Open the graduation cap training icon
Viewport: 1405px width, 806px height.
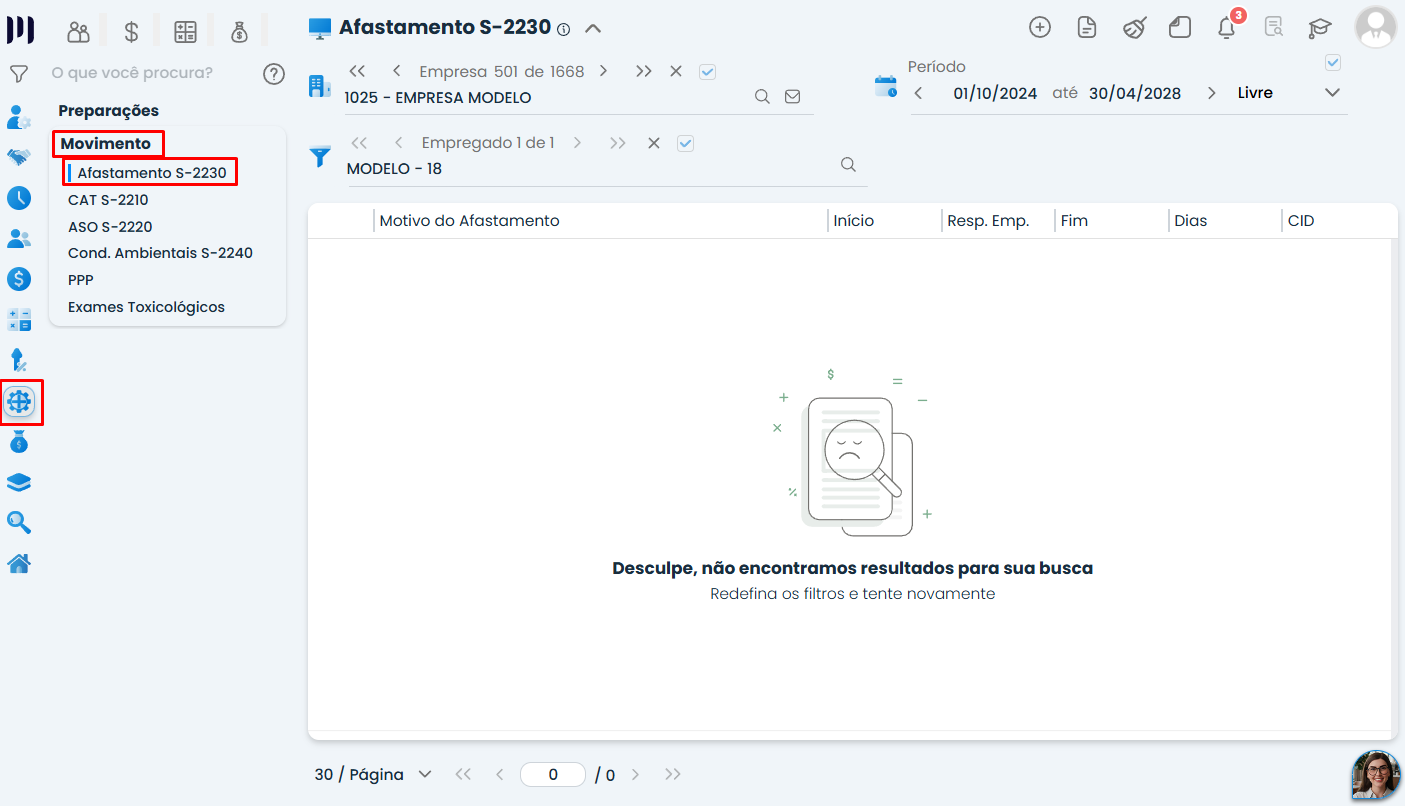[1320, 28]
